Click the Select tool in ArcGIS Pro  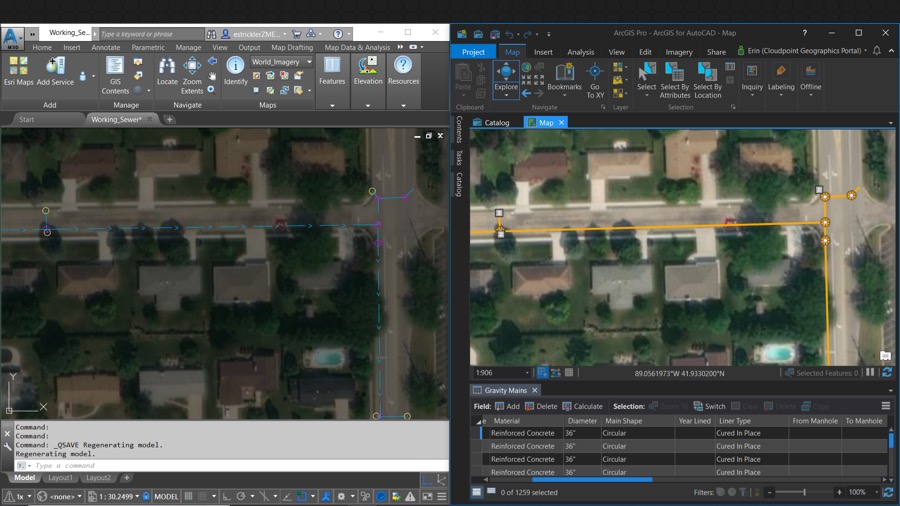[x=646, y=79]
